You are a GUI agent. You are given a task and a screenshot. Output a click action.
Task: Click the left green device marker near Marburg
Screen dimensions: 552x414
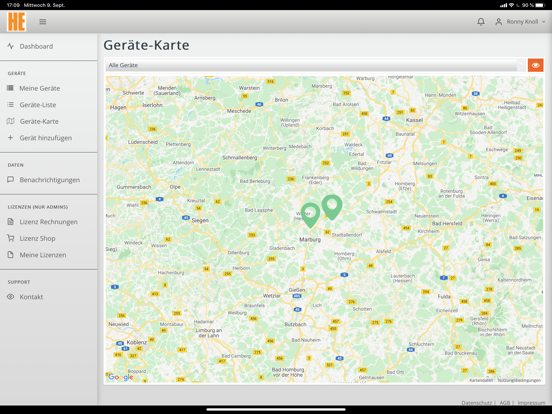tap(310, 215)
